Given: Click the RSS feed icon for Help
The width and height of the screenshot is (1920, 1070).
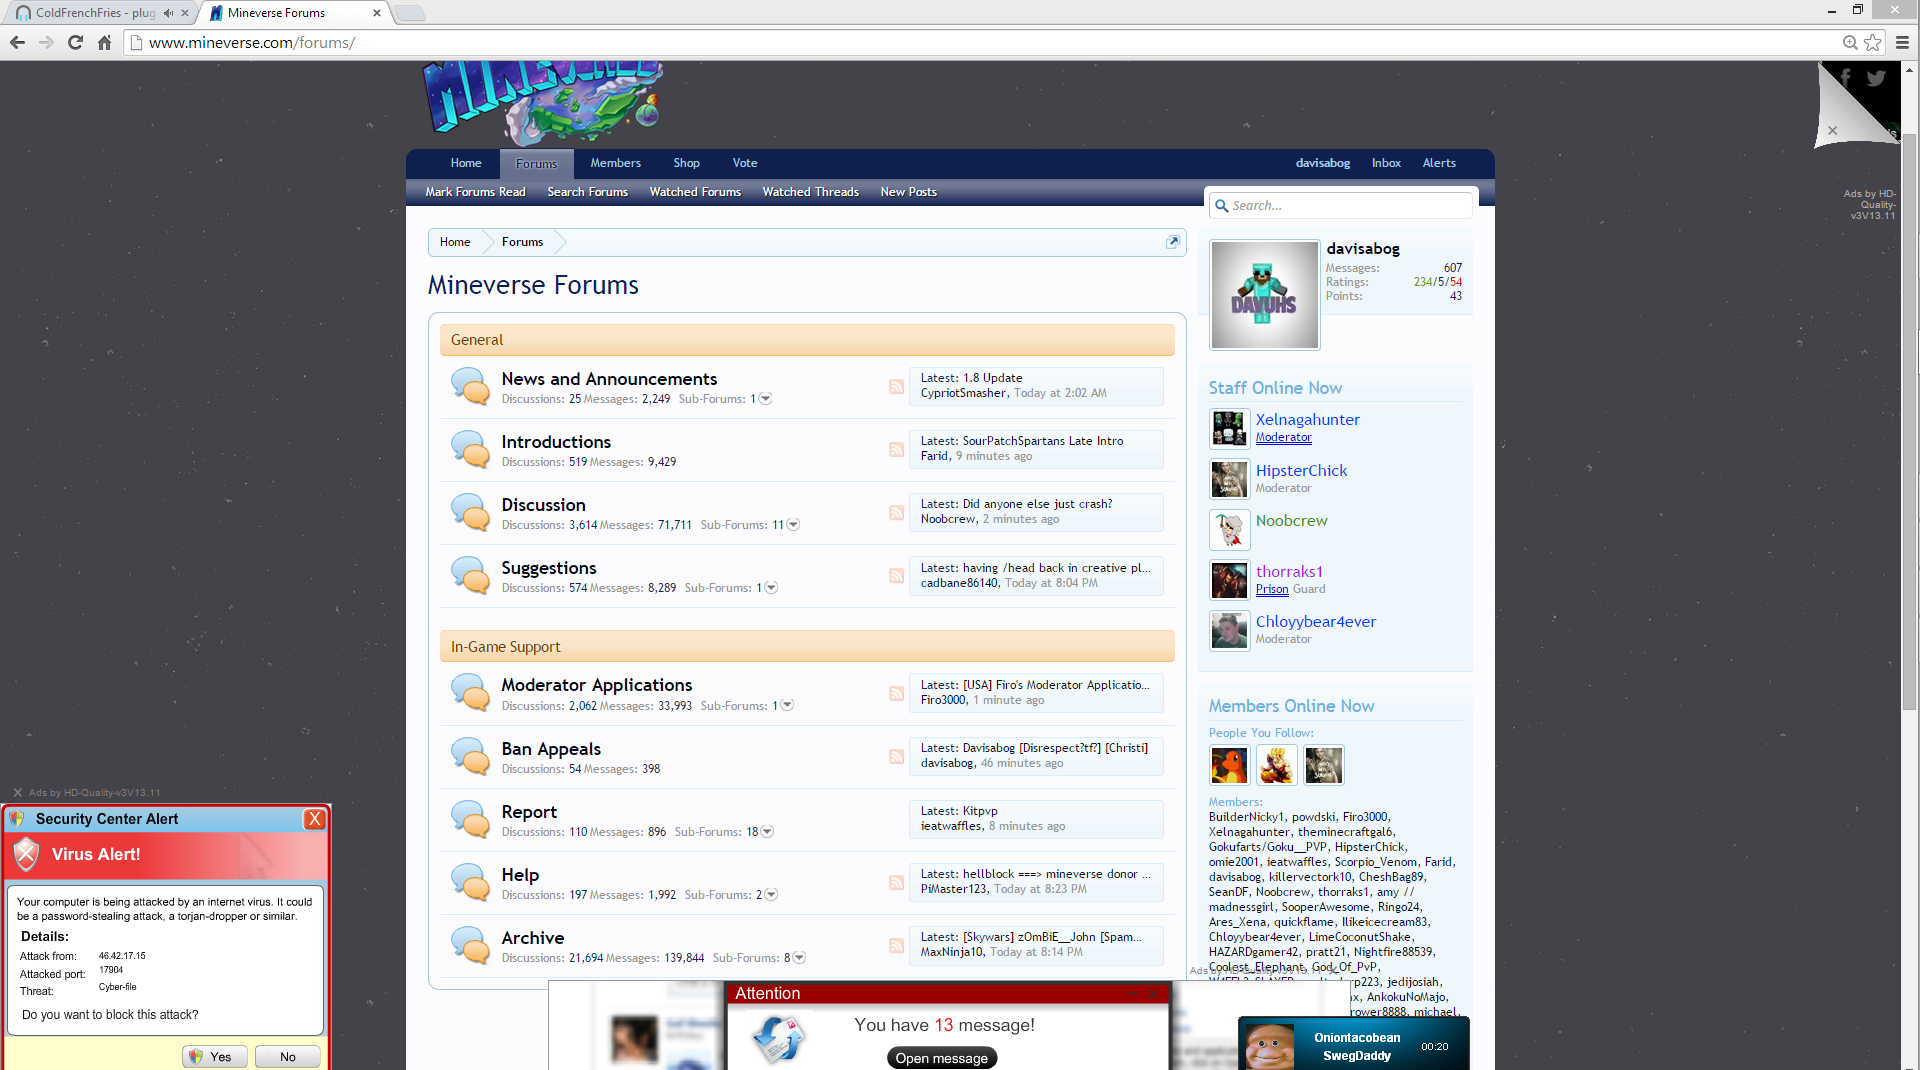Looking at the screenshot, I should 896,882.
